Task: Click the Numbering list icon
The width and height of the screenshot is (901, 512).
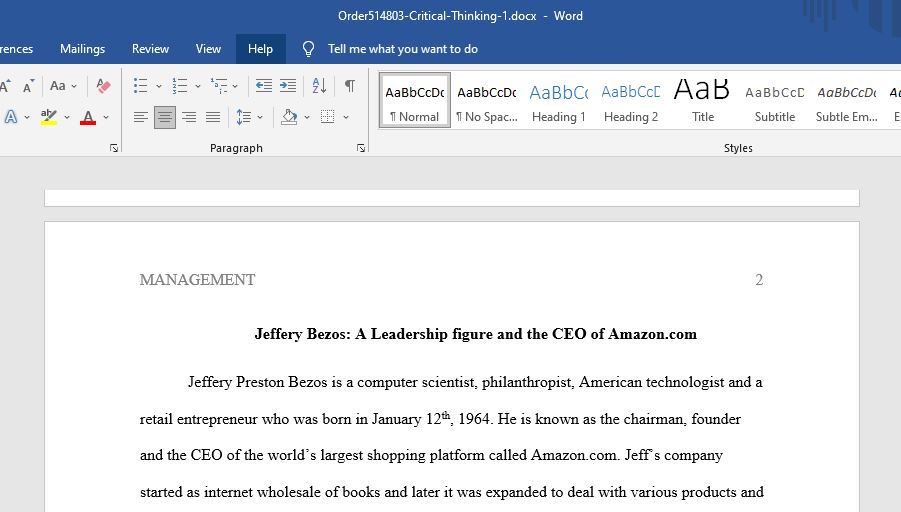Action: [180, 86]
